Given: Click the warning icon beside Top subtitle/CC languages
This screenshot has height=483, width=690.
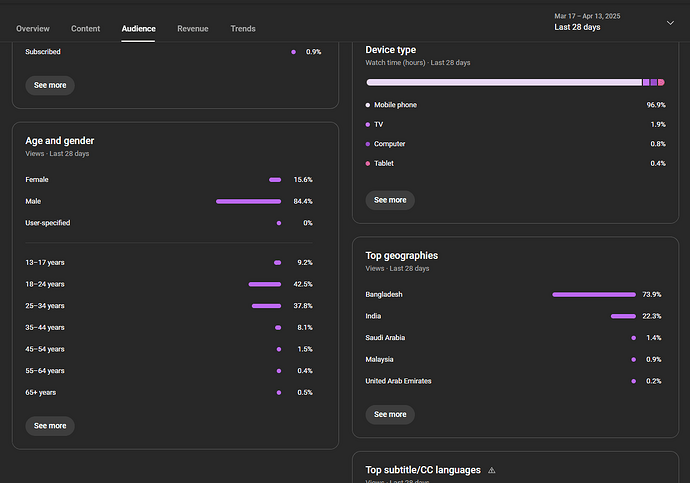Looking at the screenshot, I should (492, 470).
